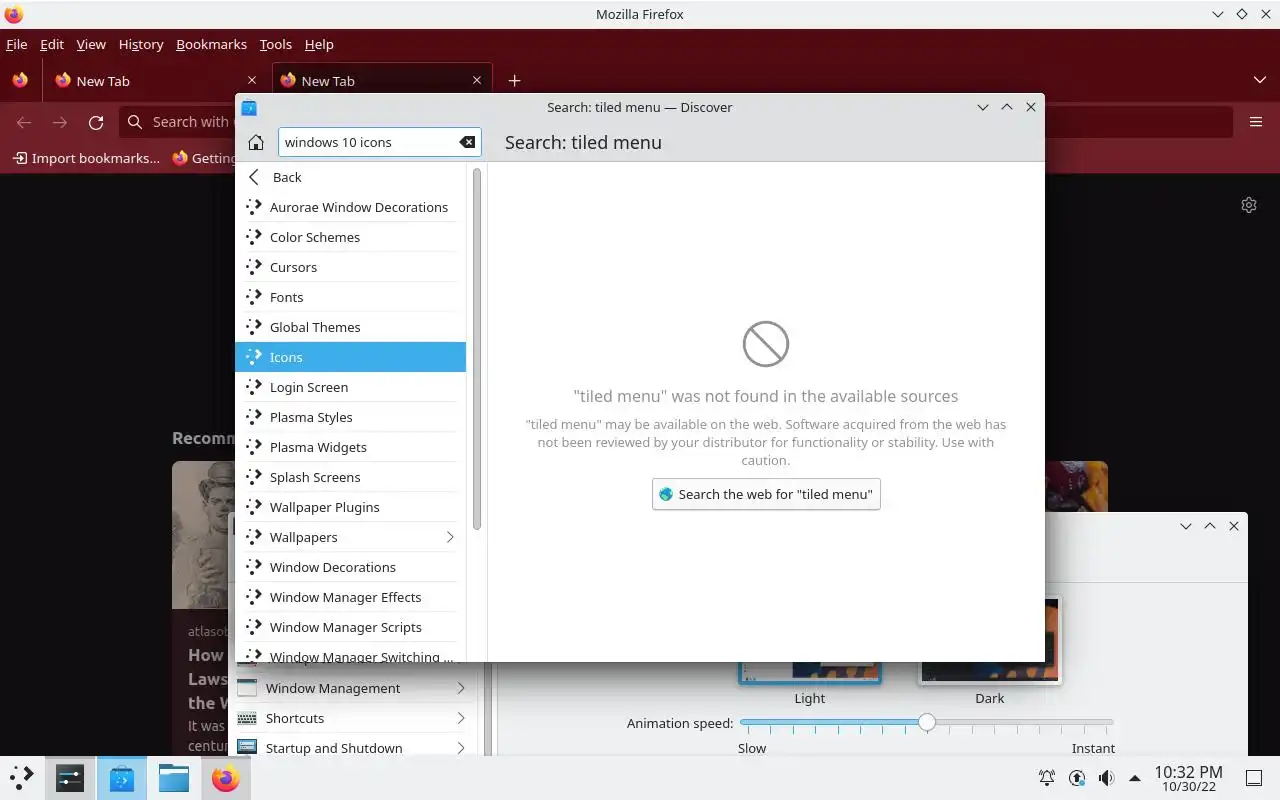Open a new Firefox tab with plus
Viewport: 1280px width, 800px height.
pos(514,81)
